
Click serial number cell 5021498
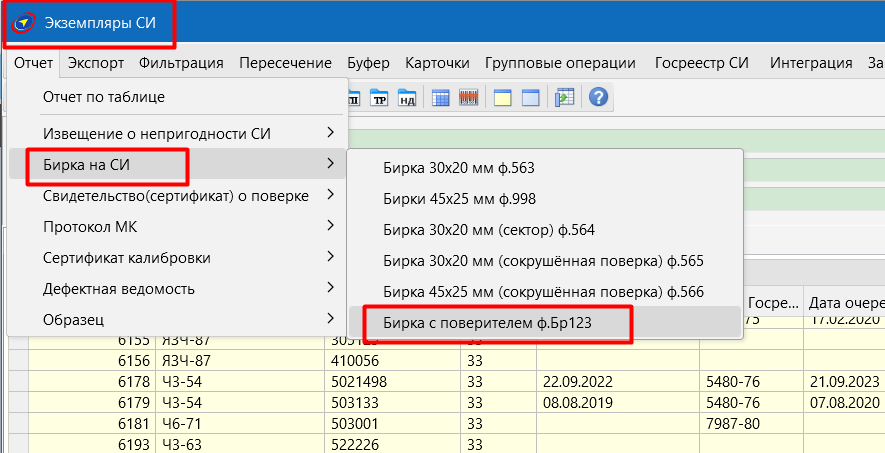393,382
